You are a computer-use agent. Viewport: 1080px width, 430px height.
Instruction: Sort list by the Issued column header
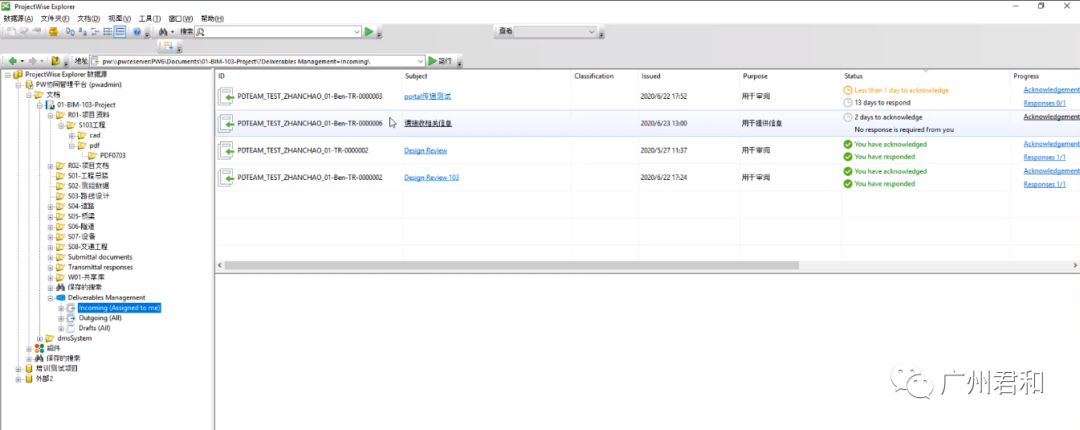tap(651, 76)
